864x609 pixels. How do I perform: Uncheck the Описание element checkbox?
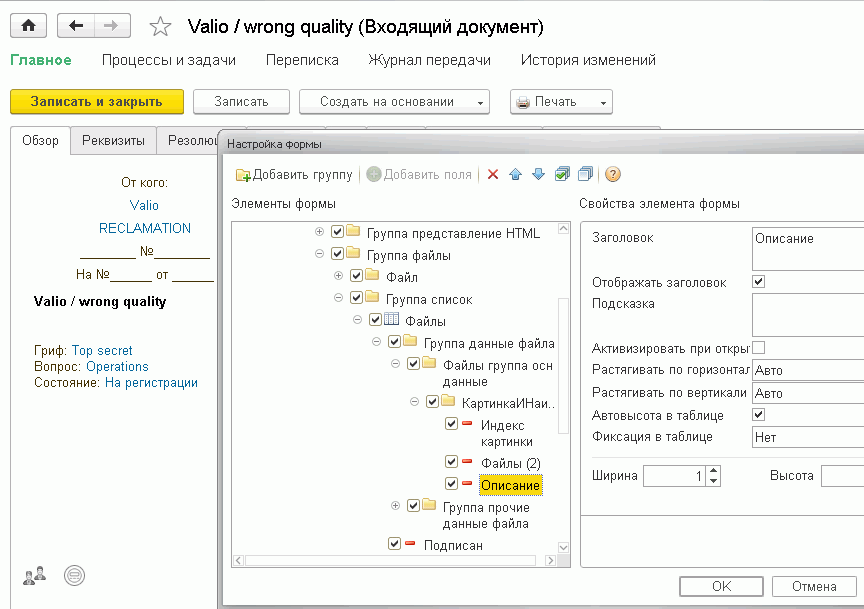451,484
